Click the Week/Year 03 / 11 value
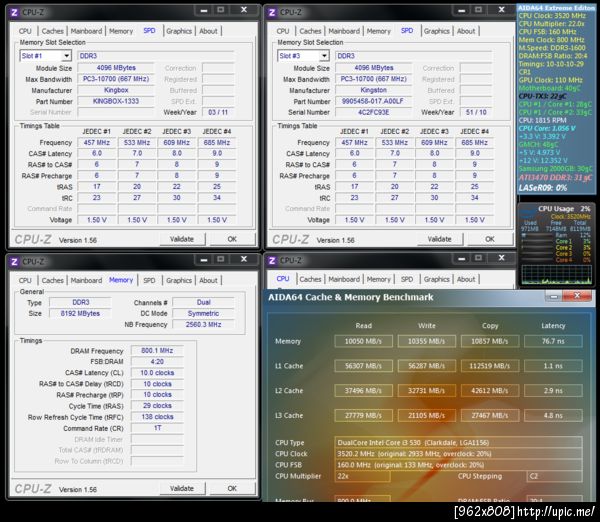The image size is (600, 522). click(218, 113)
